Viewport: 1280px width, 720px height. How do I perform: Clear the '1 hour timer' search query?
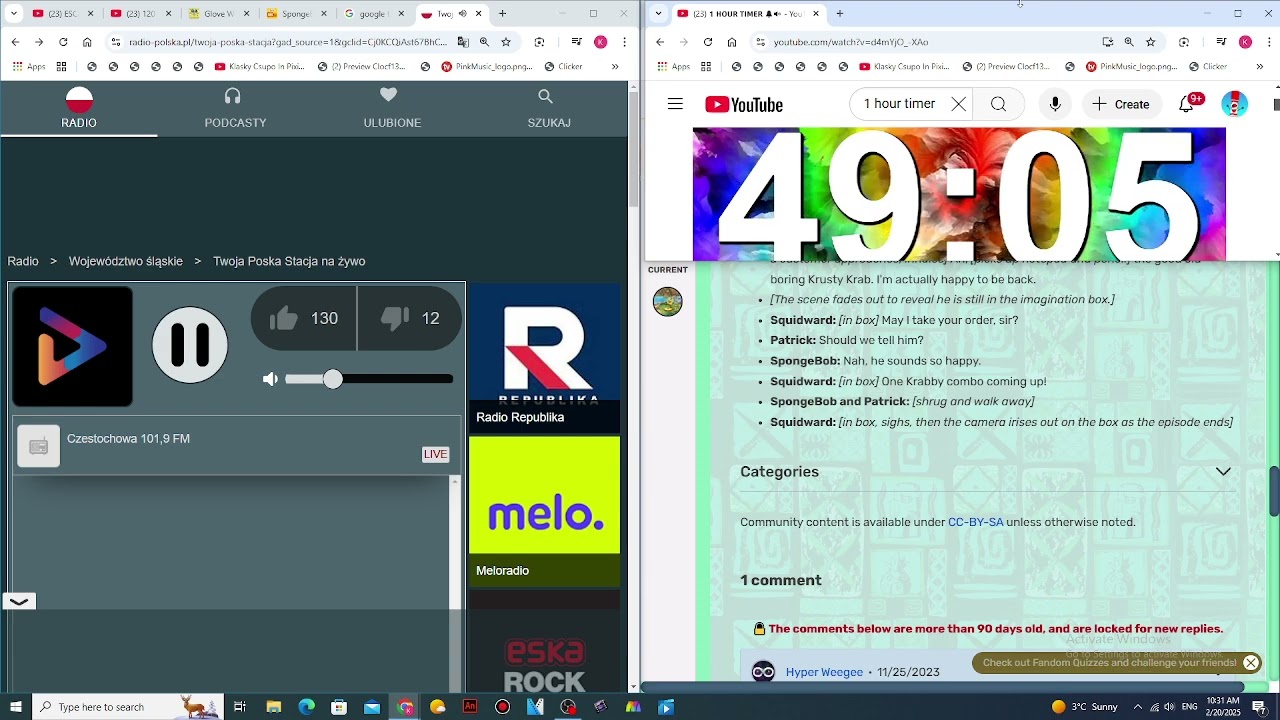coord(958,104)
